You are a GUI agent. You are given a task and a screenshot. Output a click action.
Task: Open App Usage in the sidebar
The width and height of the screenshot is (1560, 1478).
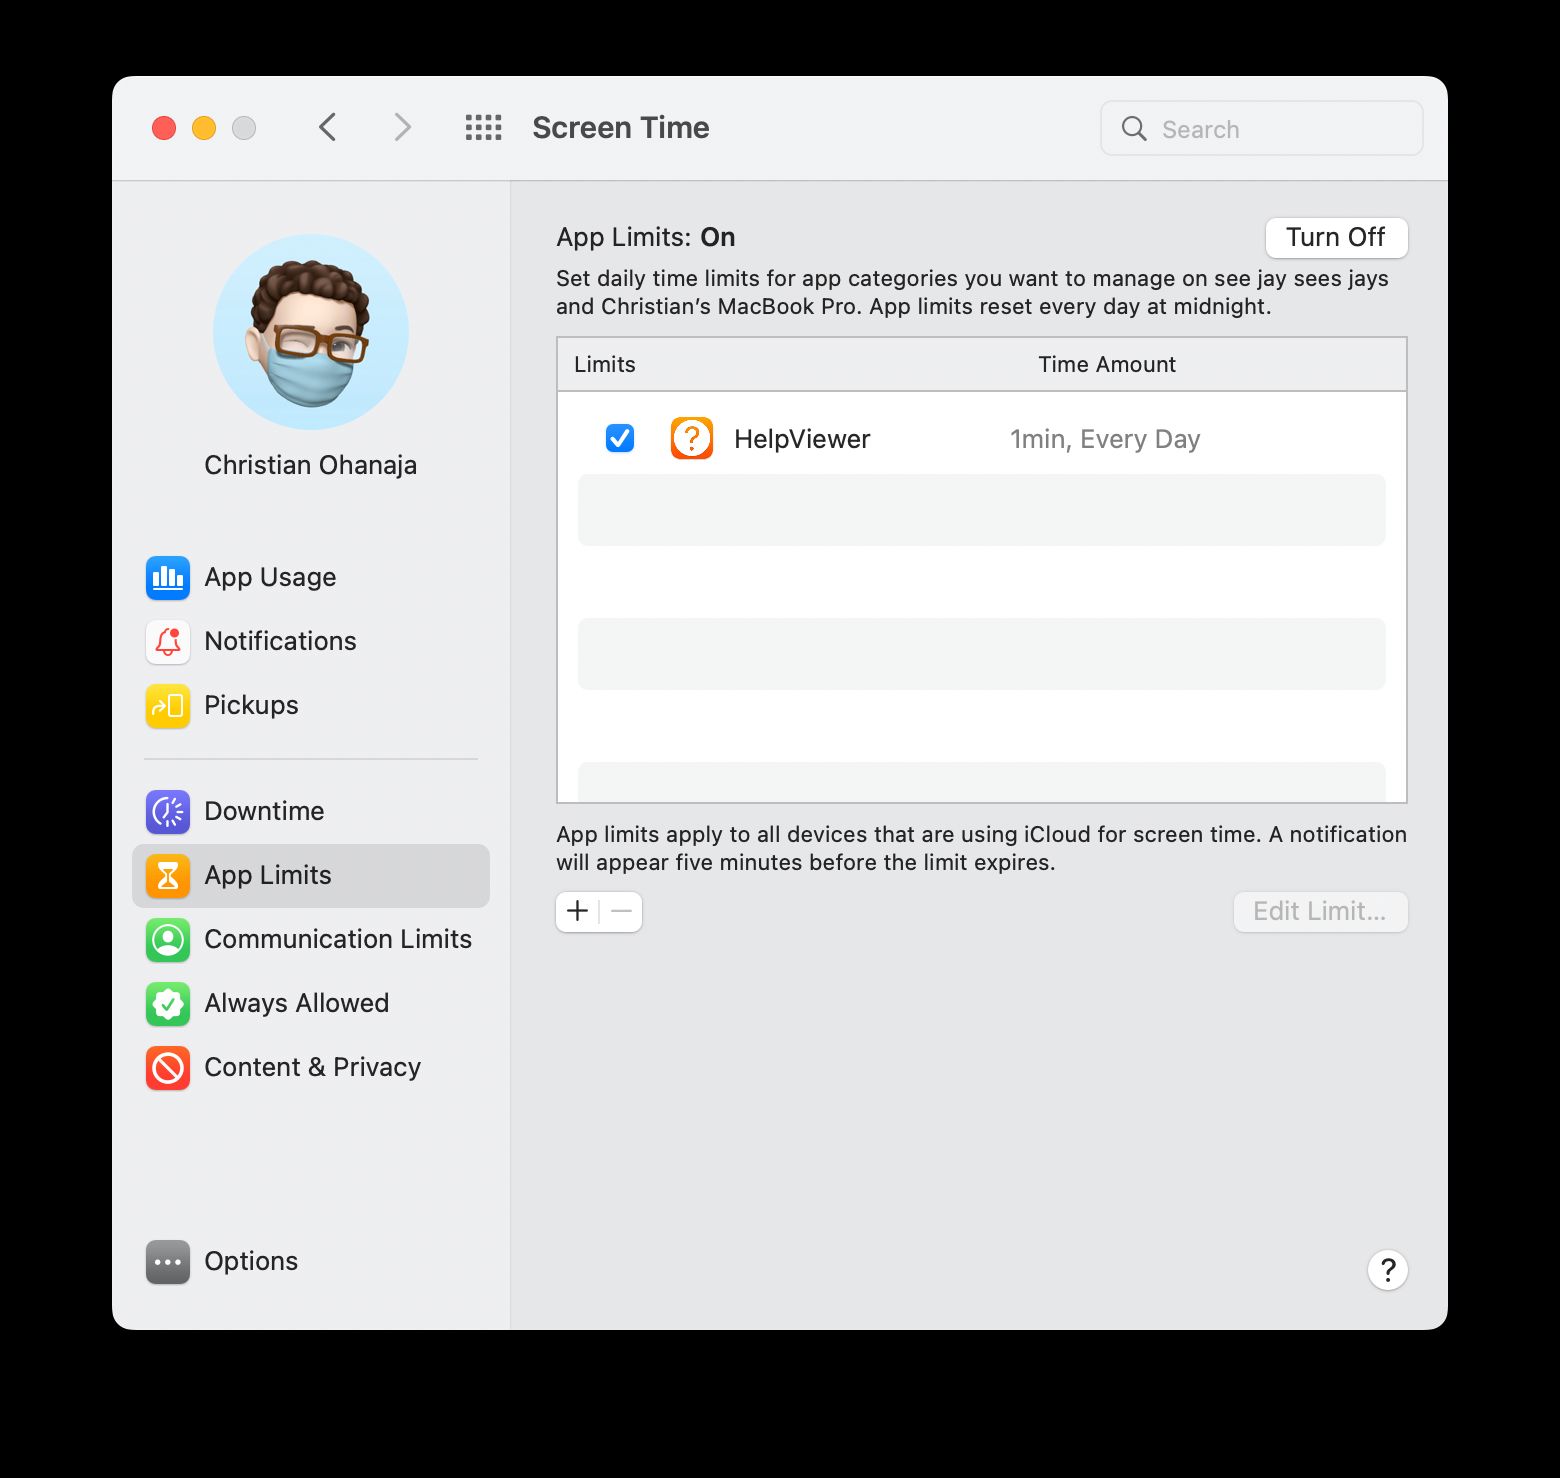click(x=269, y=577)
